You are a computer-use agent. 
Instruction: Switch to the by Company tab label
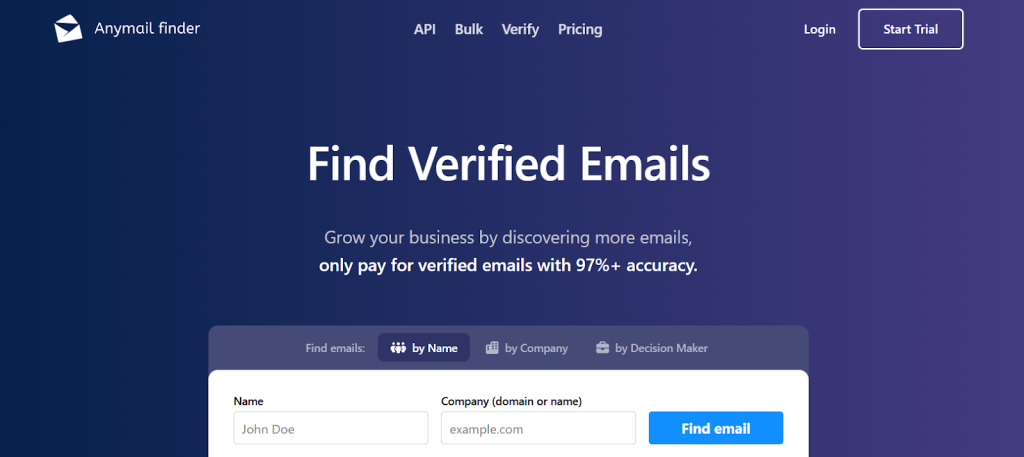pyautogui.click(x=536, y=348)
